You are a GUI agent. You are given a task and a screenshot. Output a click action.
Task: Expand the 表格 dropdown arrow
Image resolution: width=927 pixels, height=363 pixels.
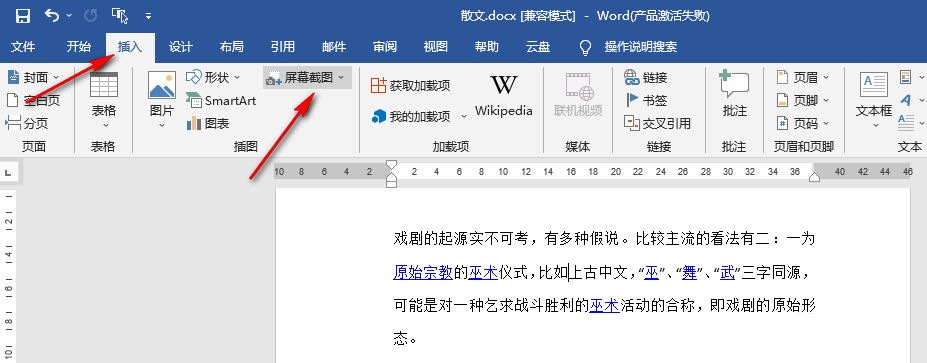coord(106,125)
